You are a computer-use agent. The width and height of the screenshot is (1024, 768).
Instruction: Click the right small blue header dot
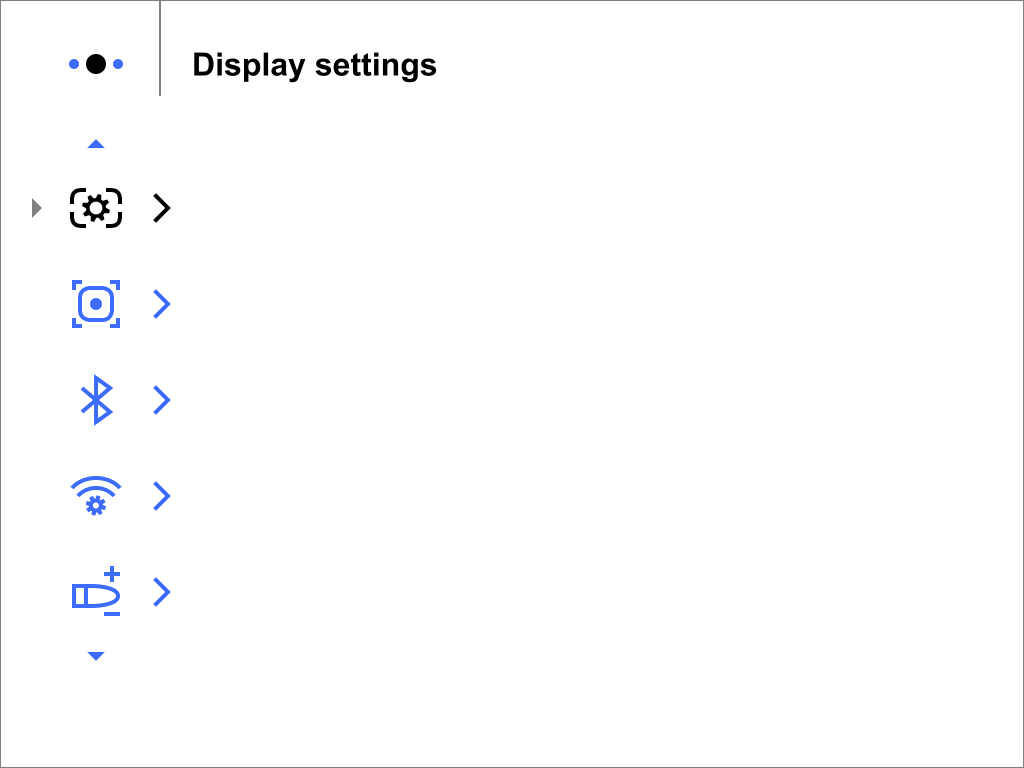point(118,64)
